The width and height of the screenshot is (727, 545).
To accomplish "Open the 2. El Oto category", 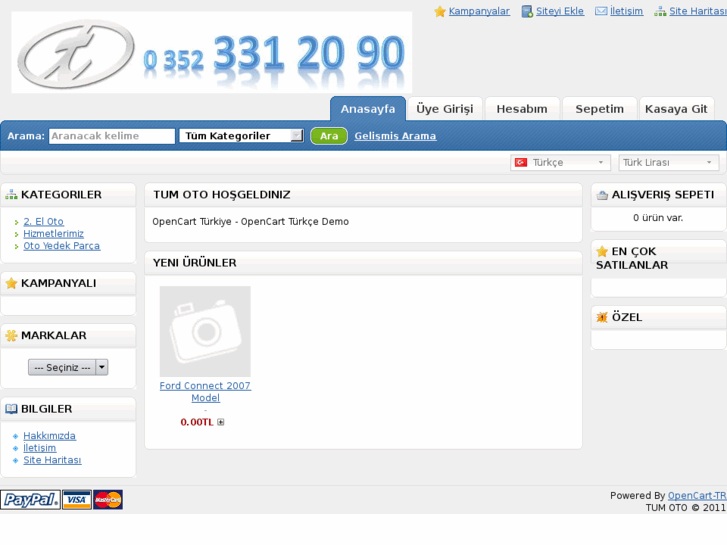I will coord(44,222).
